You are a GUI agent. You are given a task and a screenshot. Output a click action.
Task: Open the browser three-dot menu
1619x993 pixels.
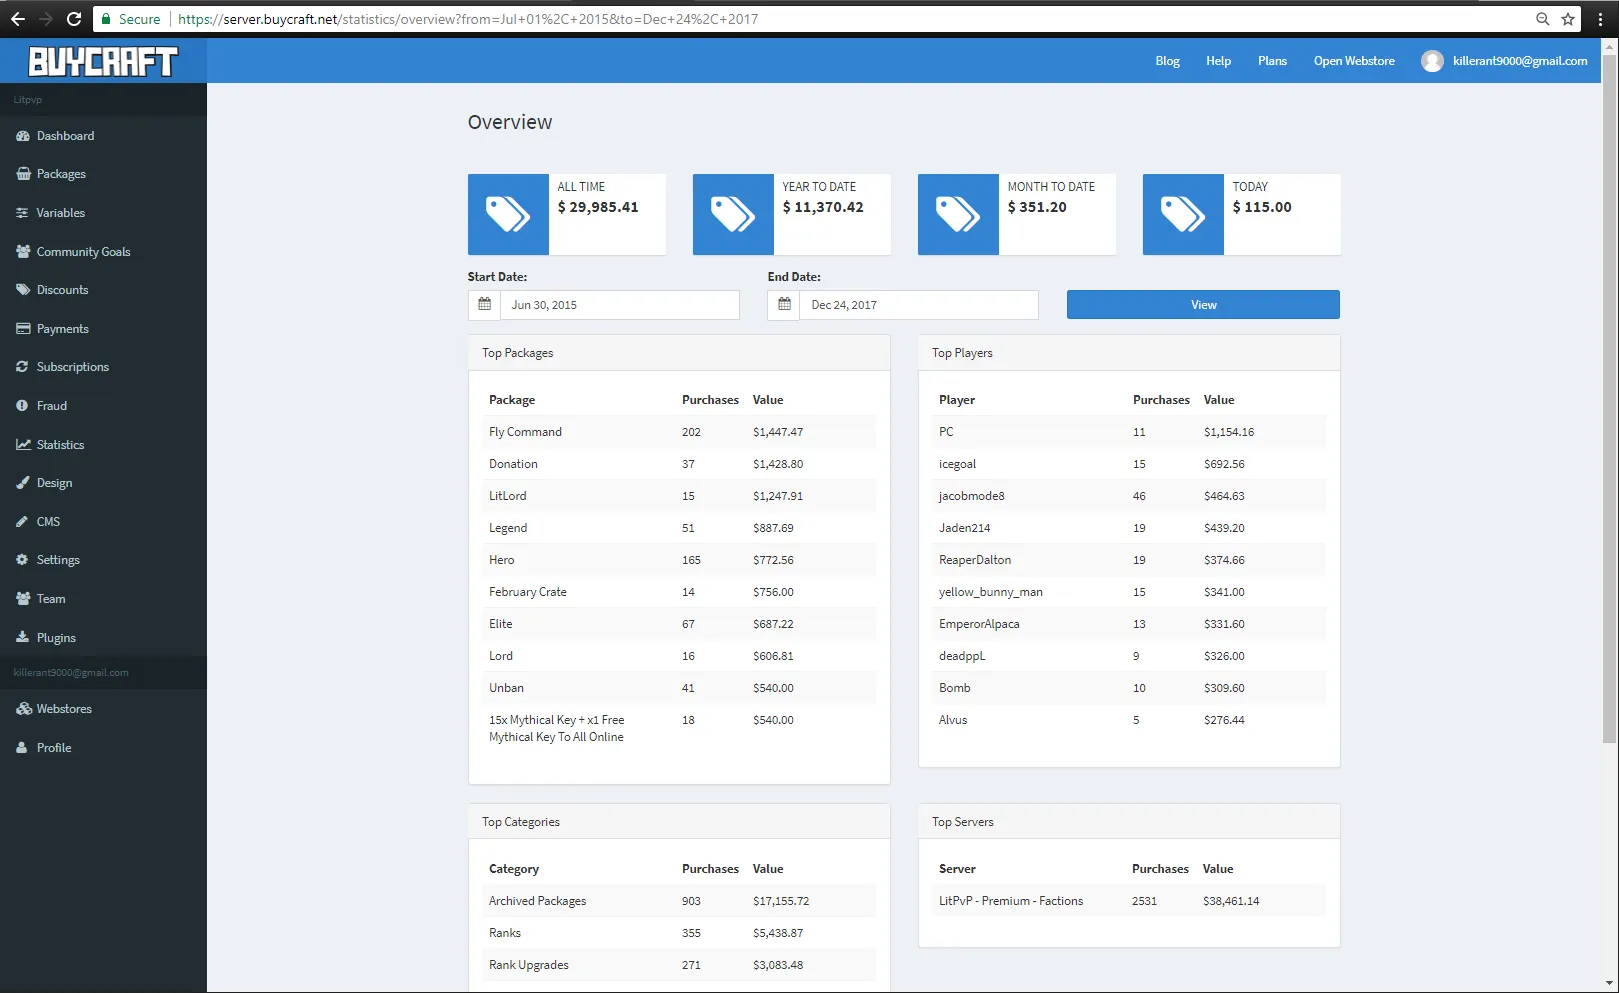[x=1600, y=19]
